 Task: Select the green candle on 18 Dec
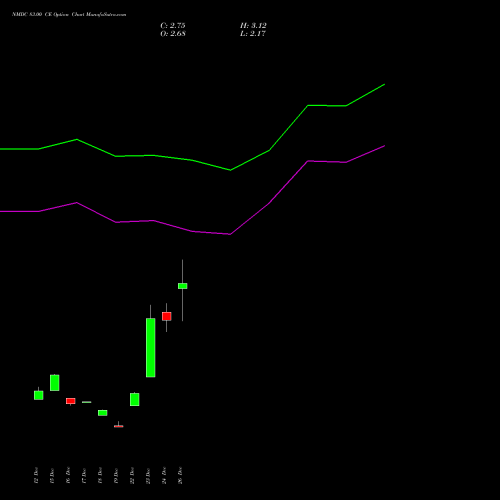coord(103,413)
